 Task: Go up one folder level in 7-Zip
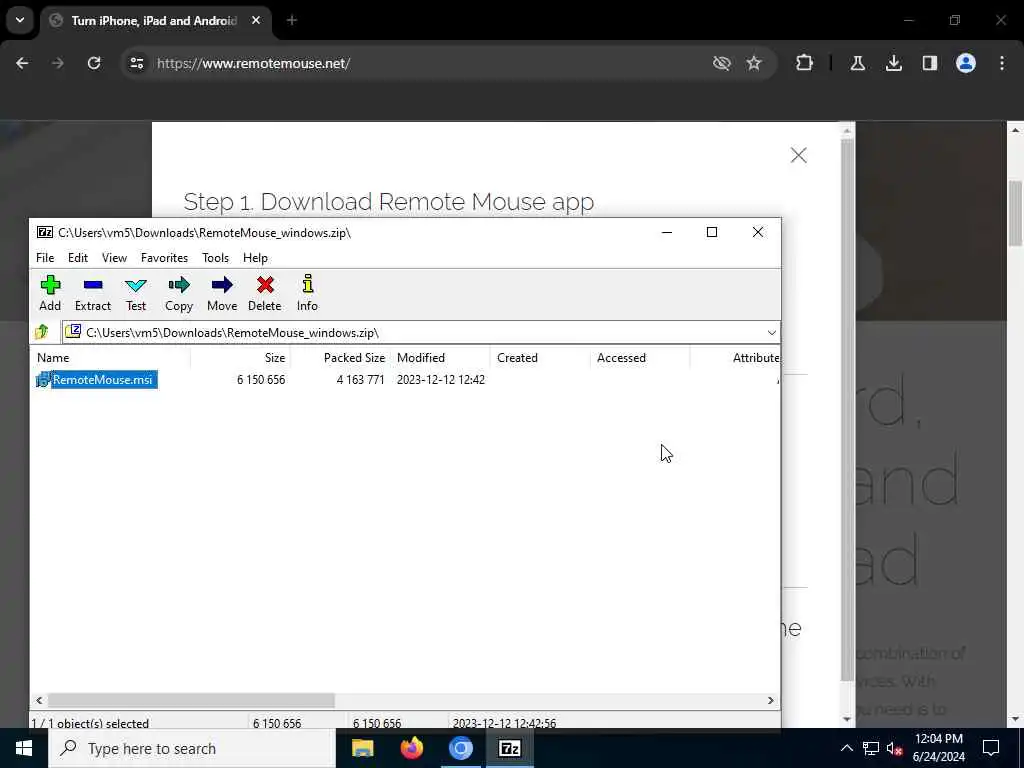pyautogui.click(x=42, y=332)
